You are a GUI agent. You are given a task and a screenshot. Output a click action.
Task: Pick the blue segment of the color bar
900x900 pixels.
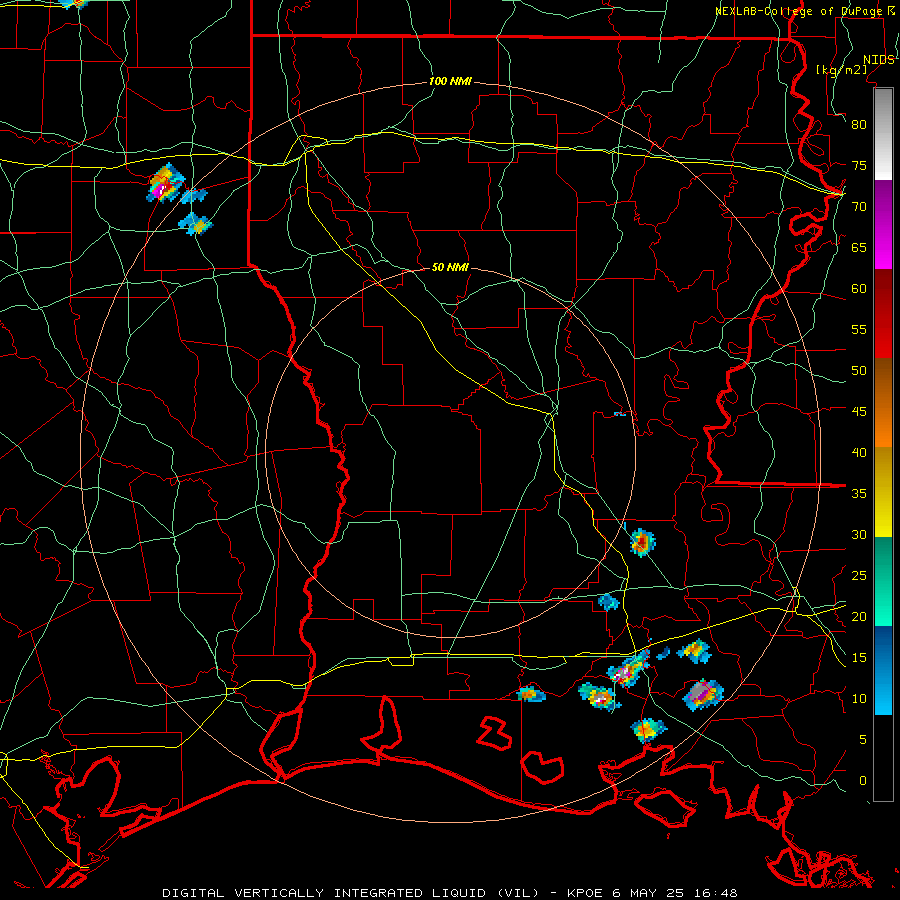[x=883, y=670]
